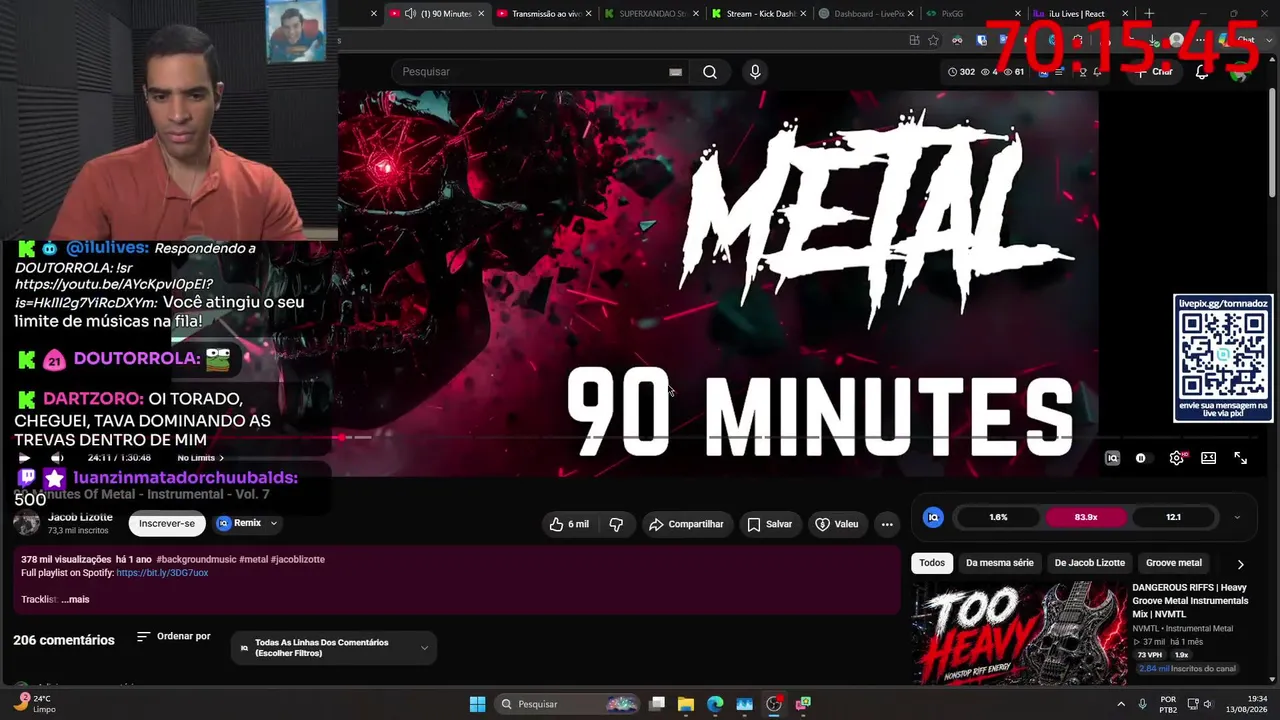Select De Jacob Lizotte chip
The image size is (1280, 720).
(x=1090, y=563)
